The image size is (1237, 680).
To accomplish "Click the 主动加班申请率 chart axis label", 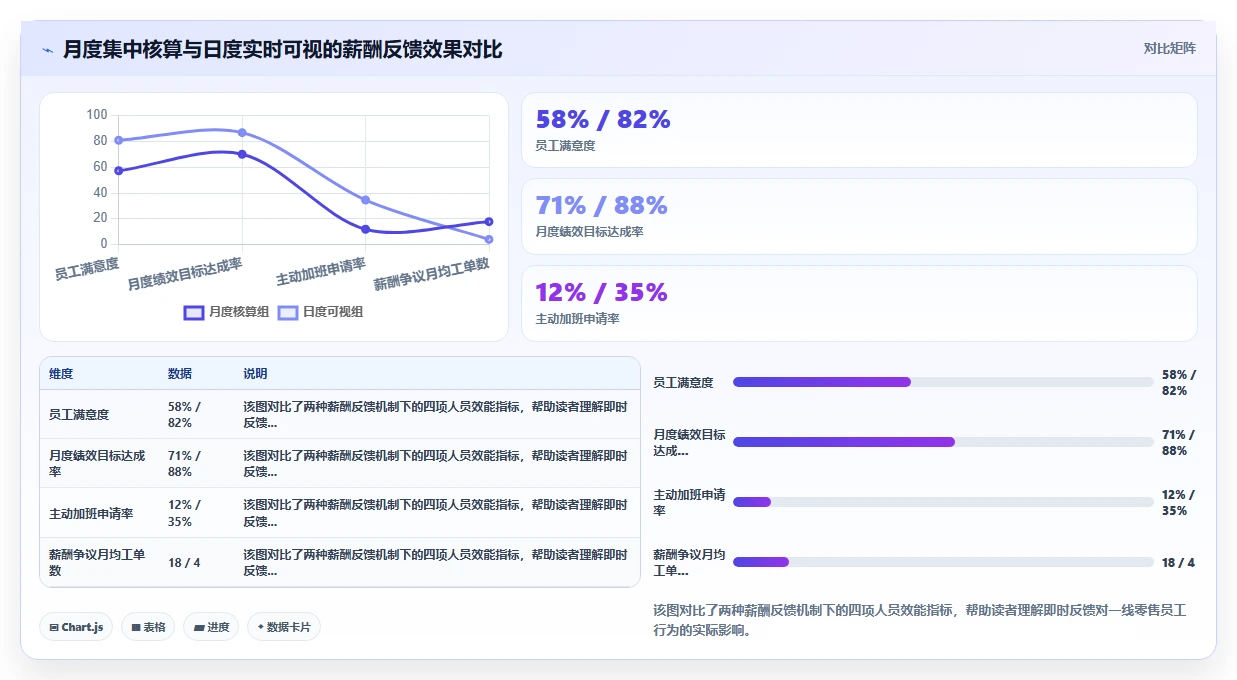I will coord(320,271).
